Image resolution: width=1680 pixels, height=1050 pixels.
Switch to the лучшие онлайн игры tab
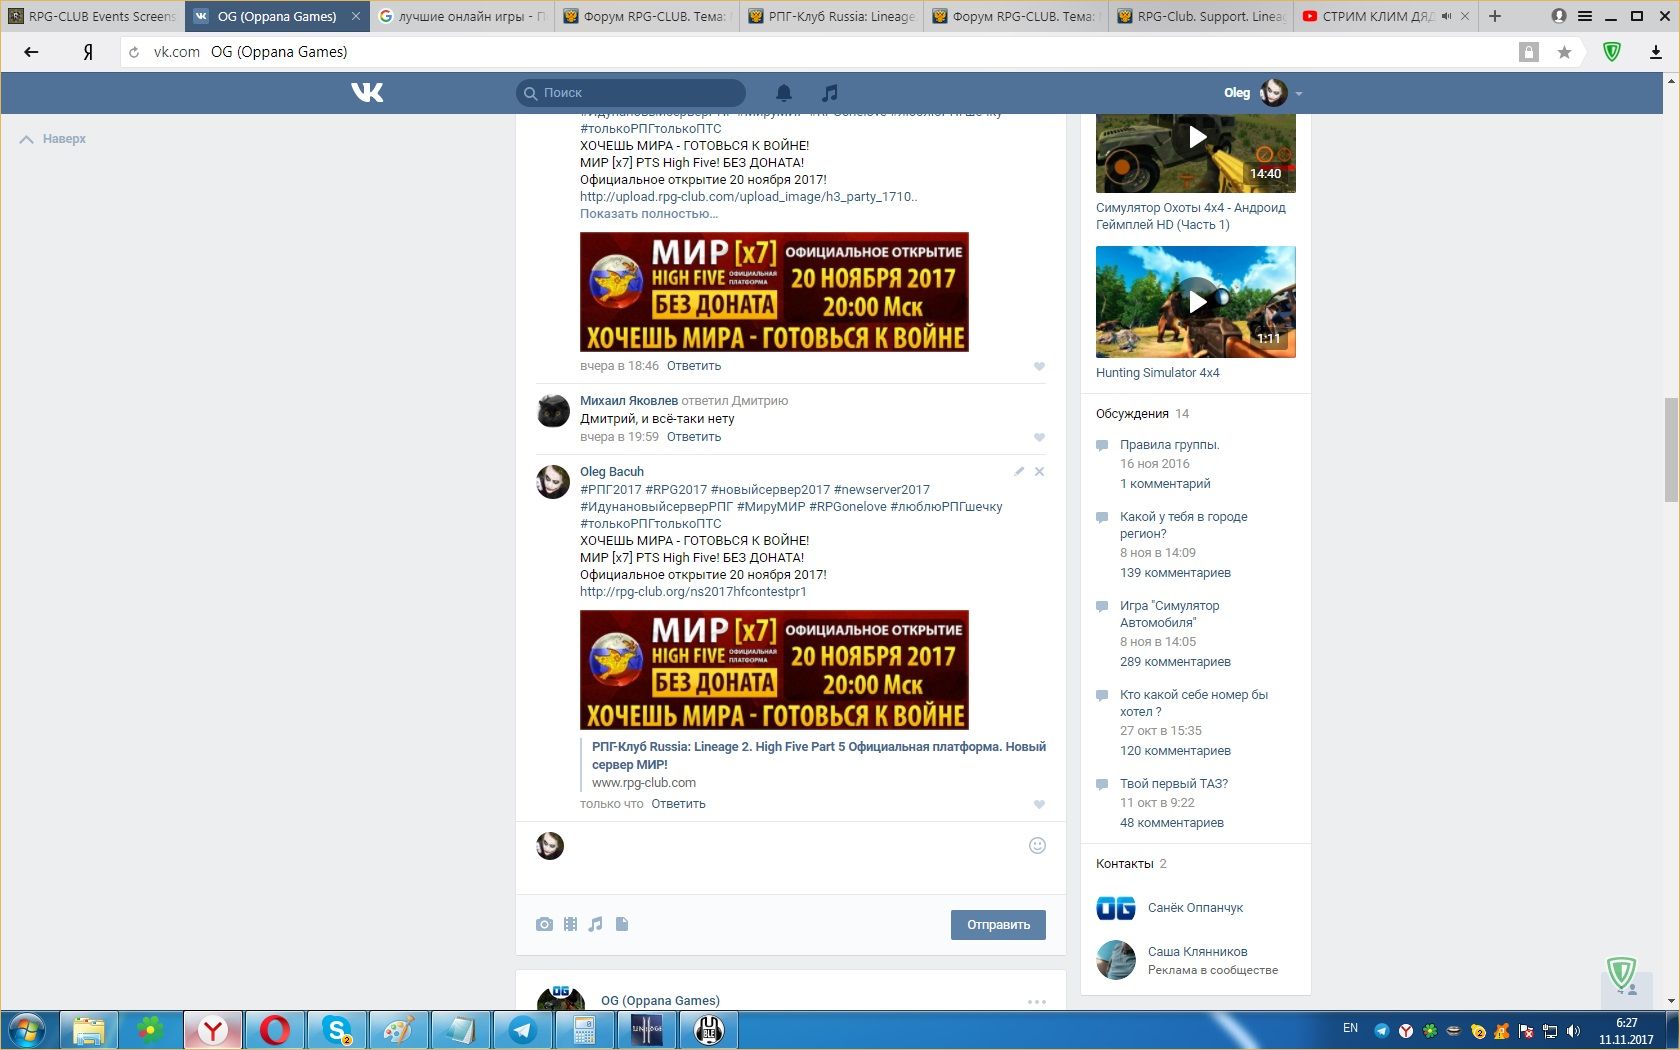tap(462, 16)
